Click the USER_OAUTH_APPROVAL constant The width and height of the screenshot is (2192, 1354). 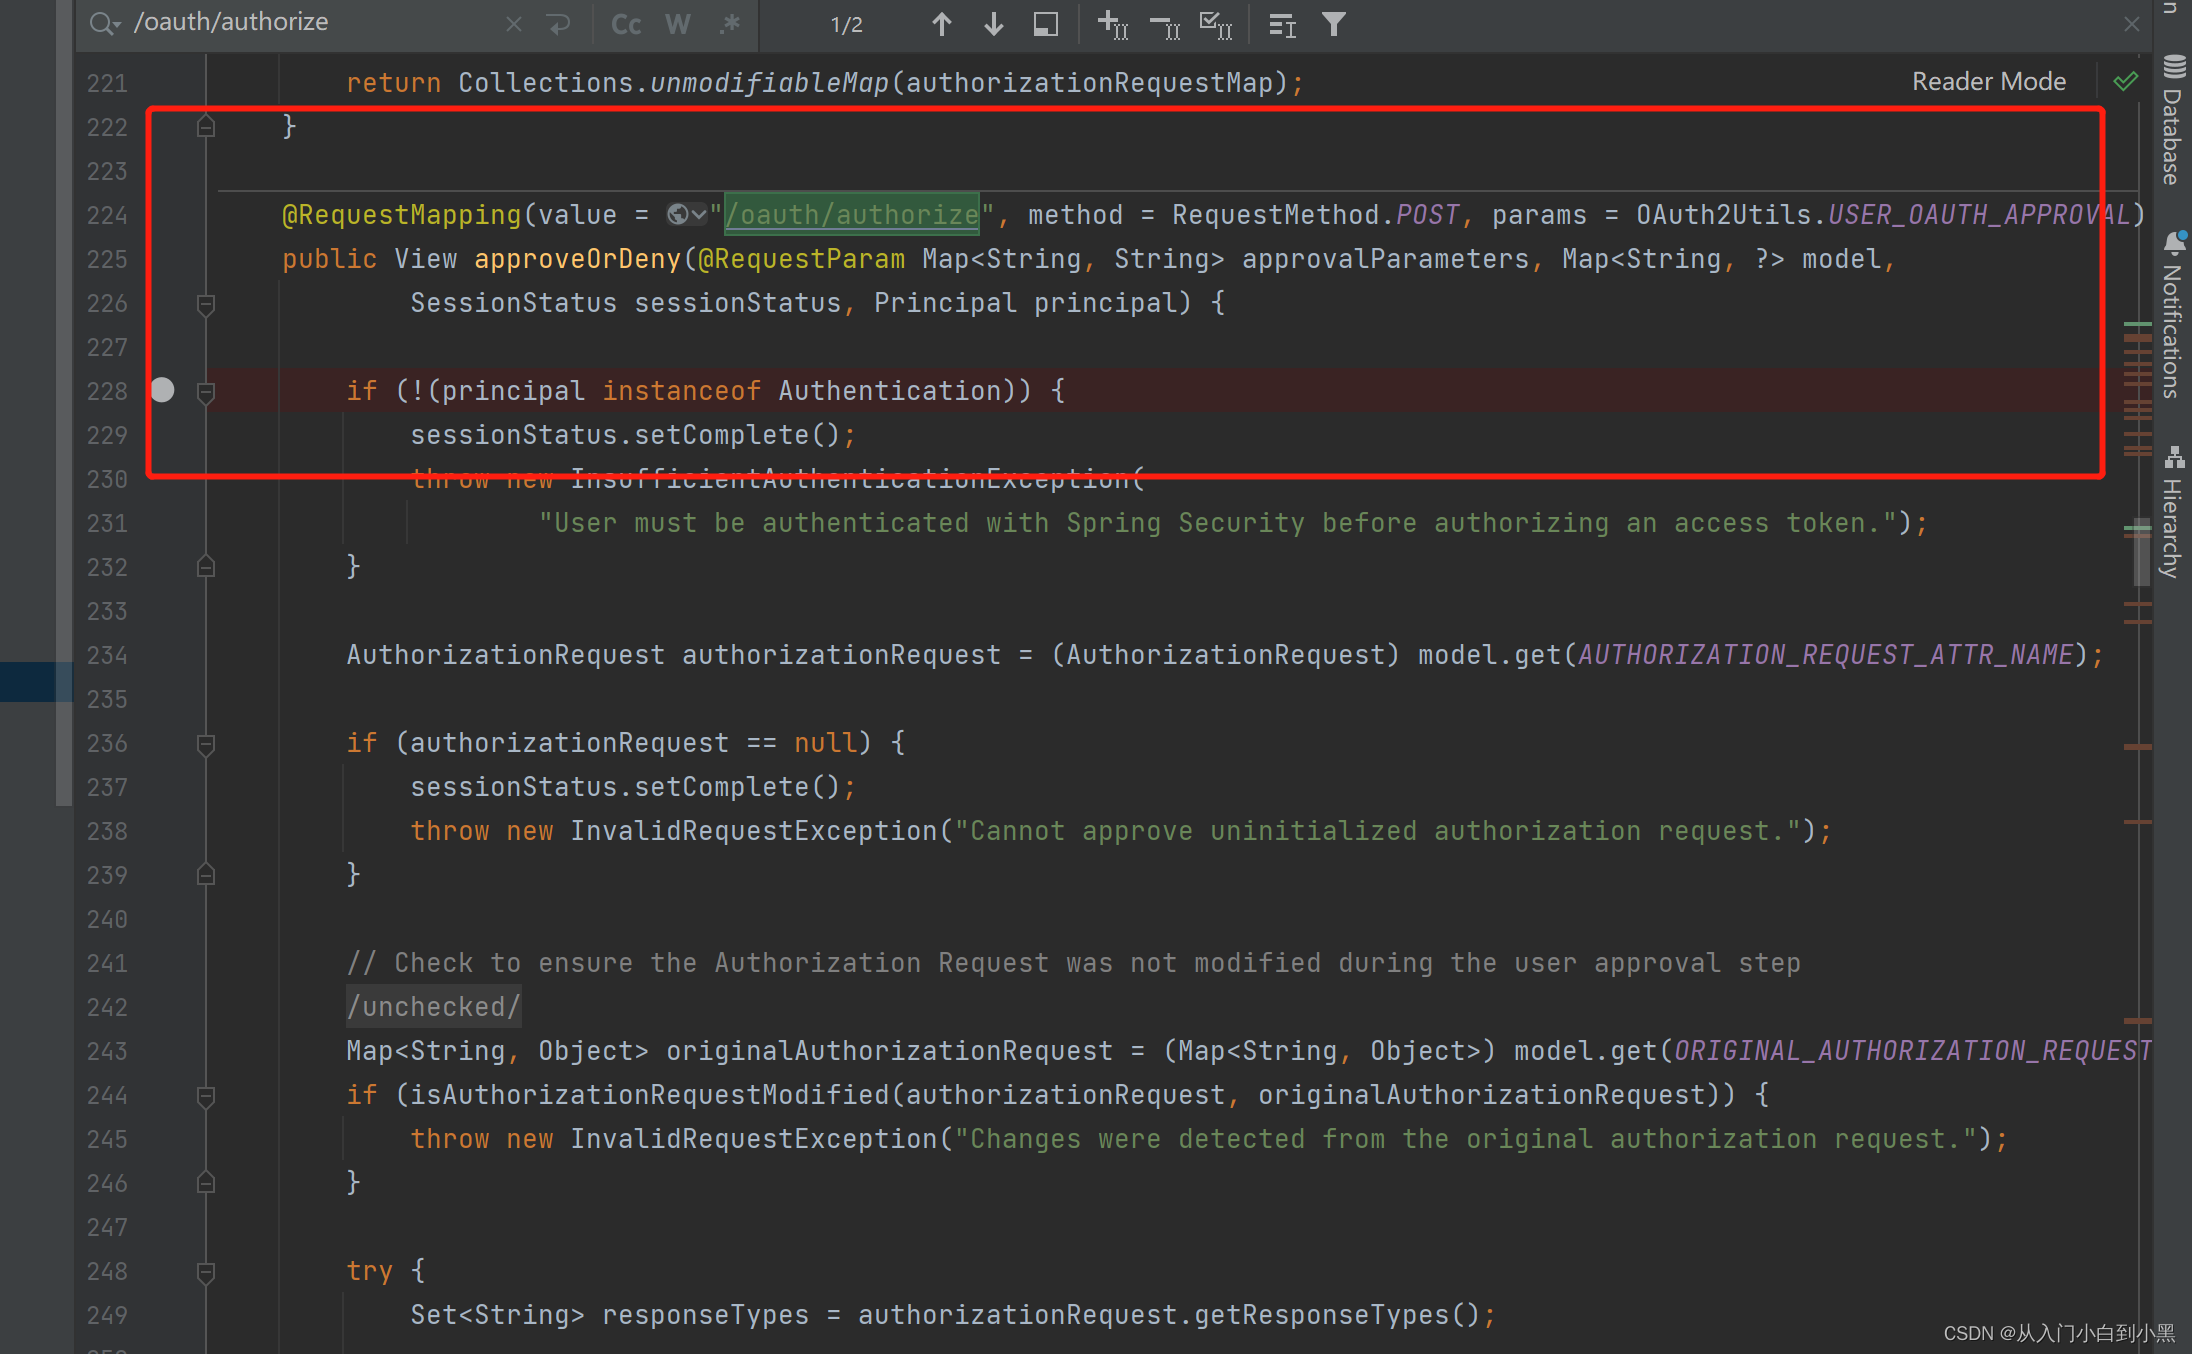pos(1979,214)
